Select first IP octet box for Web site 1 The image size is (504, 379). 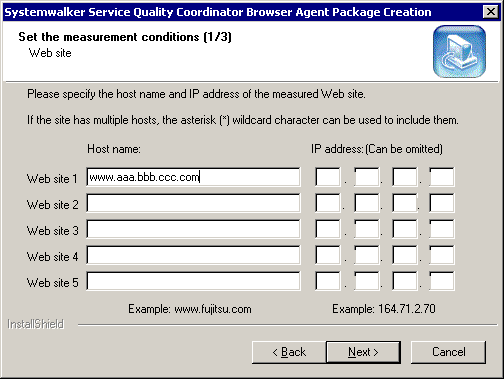point(328,177)
